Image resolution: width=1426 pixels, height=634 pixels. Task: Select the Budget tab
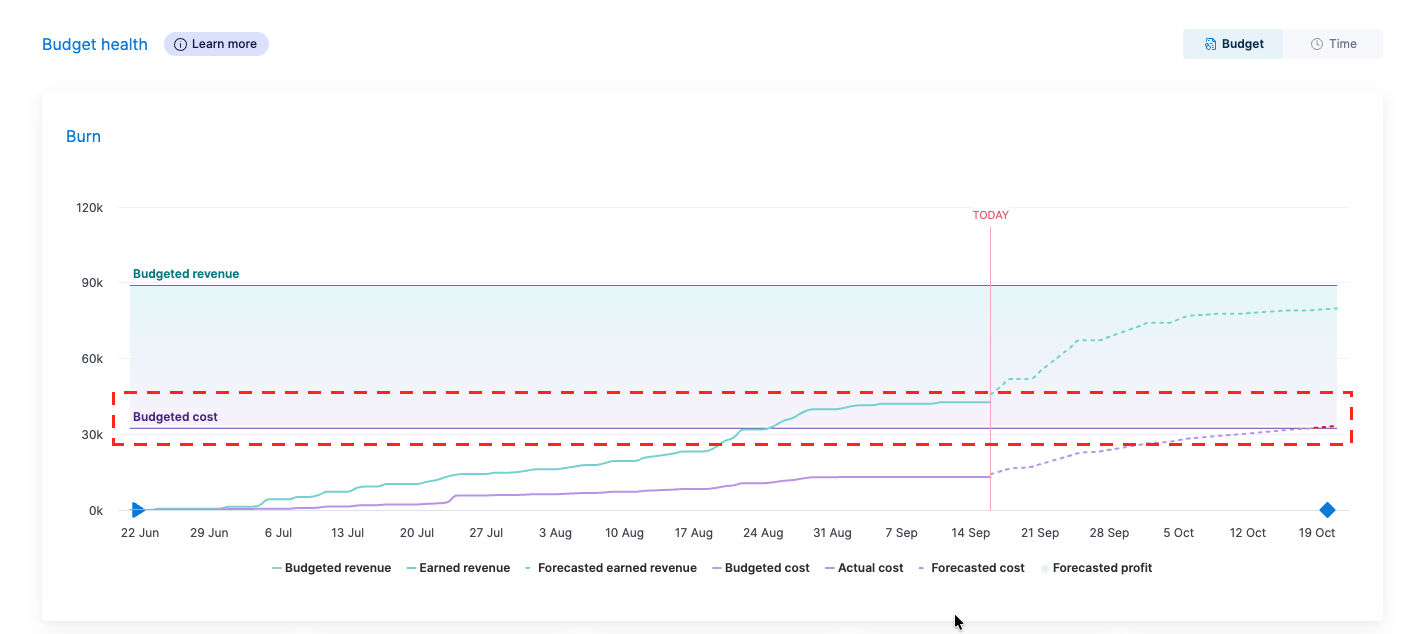click(x=1233, y=44)
